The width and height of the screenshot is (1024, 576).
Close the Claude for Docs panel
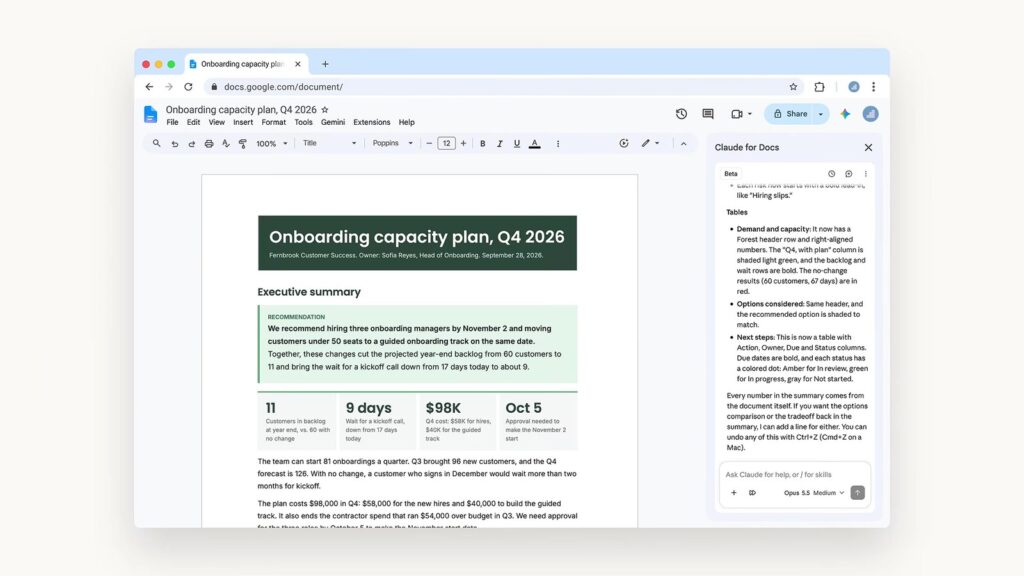click(x=868, y=148)
